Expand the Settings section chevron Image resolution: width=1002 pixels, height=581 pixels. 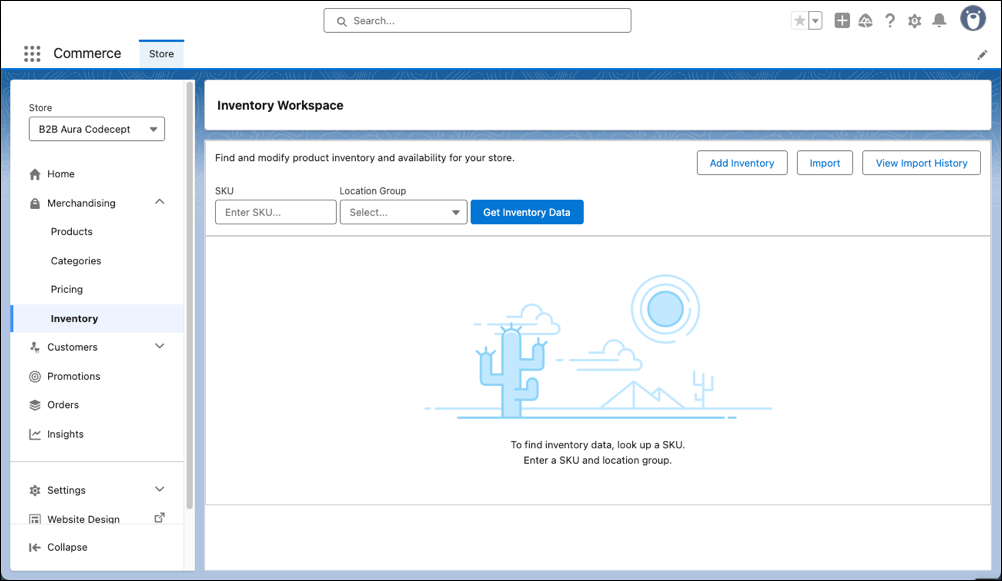[160, 490]
